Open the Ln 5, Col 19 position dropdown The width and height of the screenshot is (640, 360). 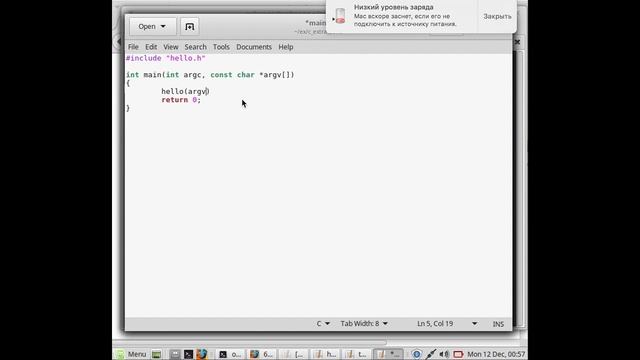447,324
